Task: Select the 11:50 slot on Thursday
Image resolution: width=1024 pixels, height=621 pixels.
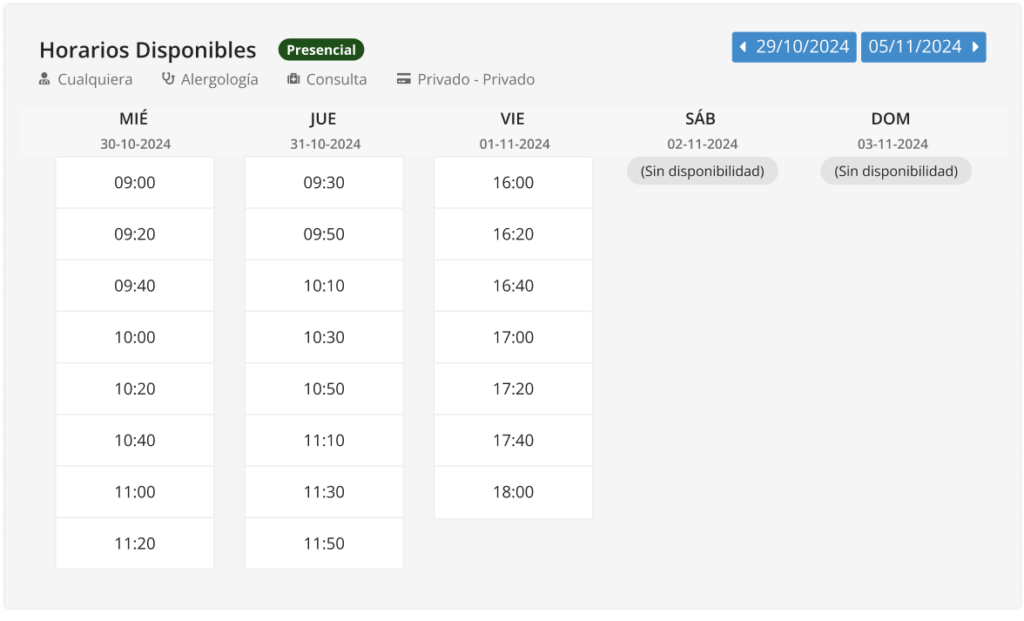Action: tap(324, 544)
